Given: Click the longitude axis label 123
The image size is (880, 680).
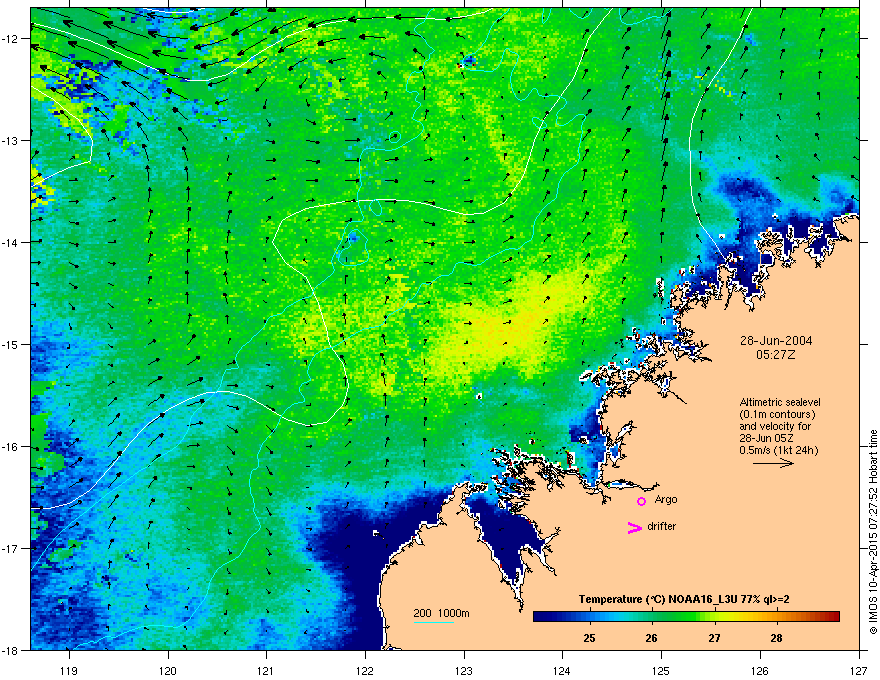Looking at the screenshot, I should (464, 670).
